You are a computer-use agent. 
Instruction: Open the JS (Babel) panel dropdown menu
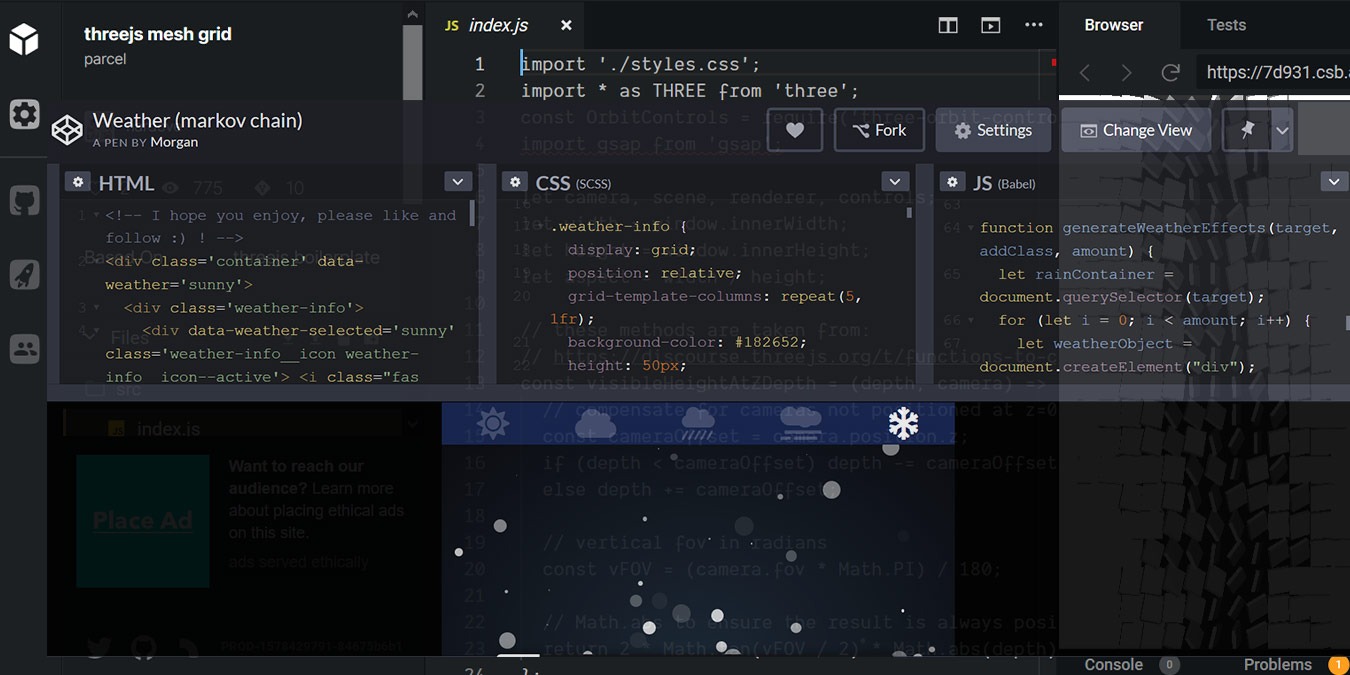1334,181
